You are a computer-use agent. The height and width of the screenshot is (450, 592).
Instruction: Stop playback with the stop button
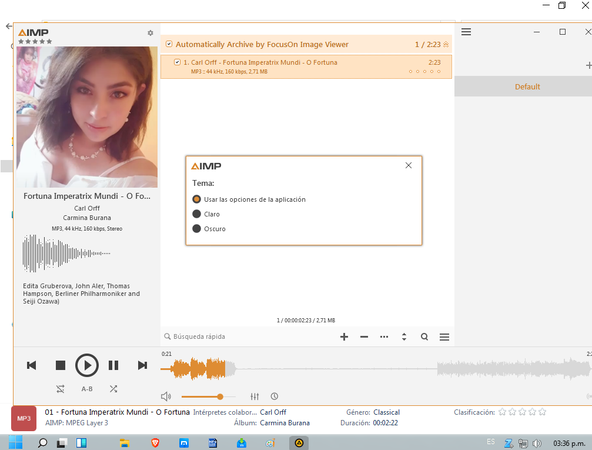(x=60, y=365)
